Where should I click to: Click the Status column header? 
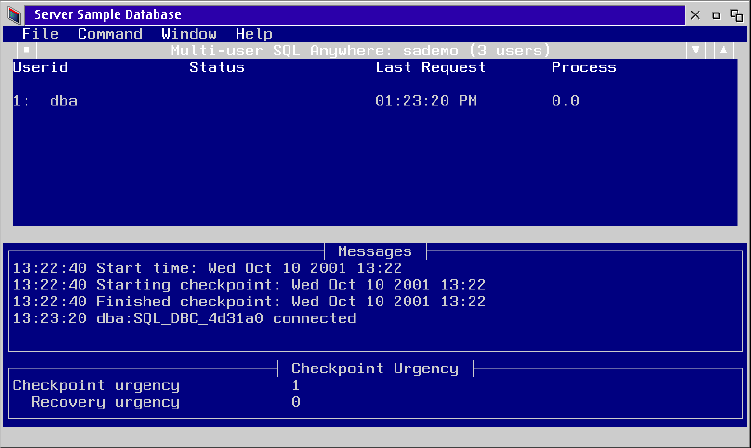[x=216, y=67]
